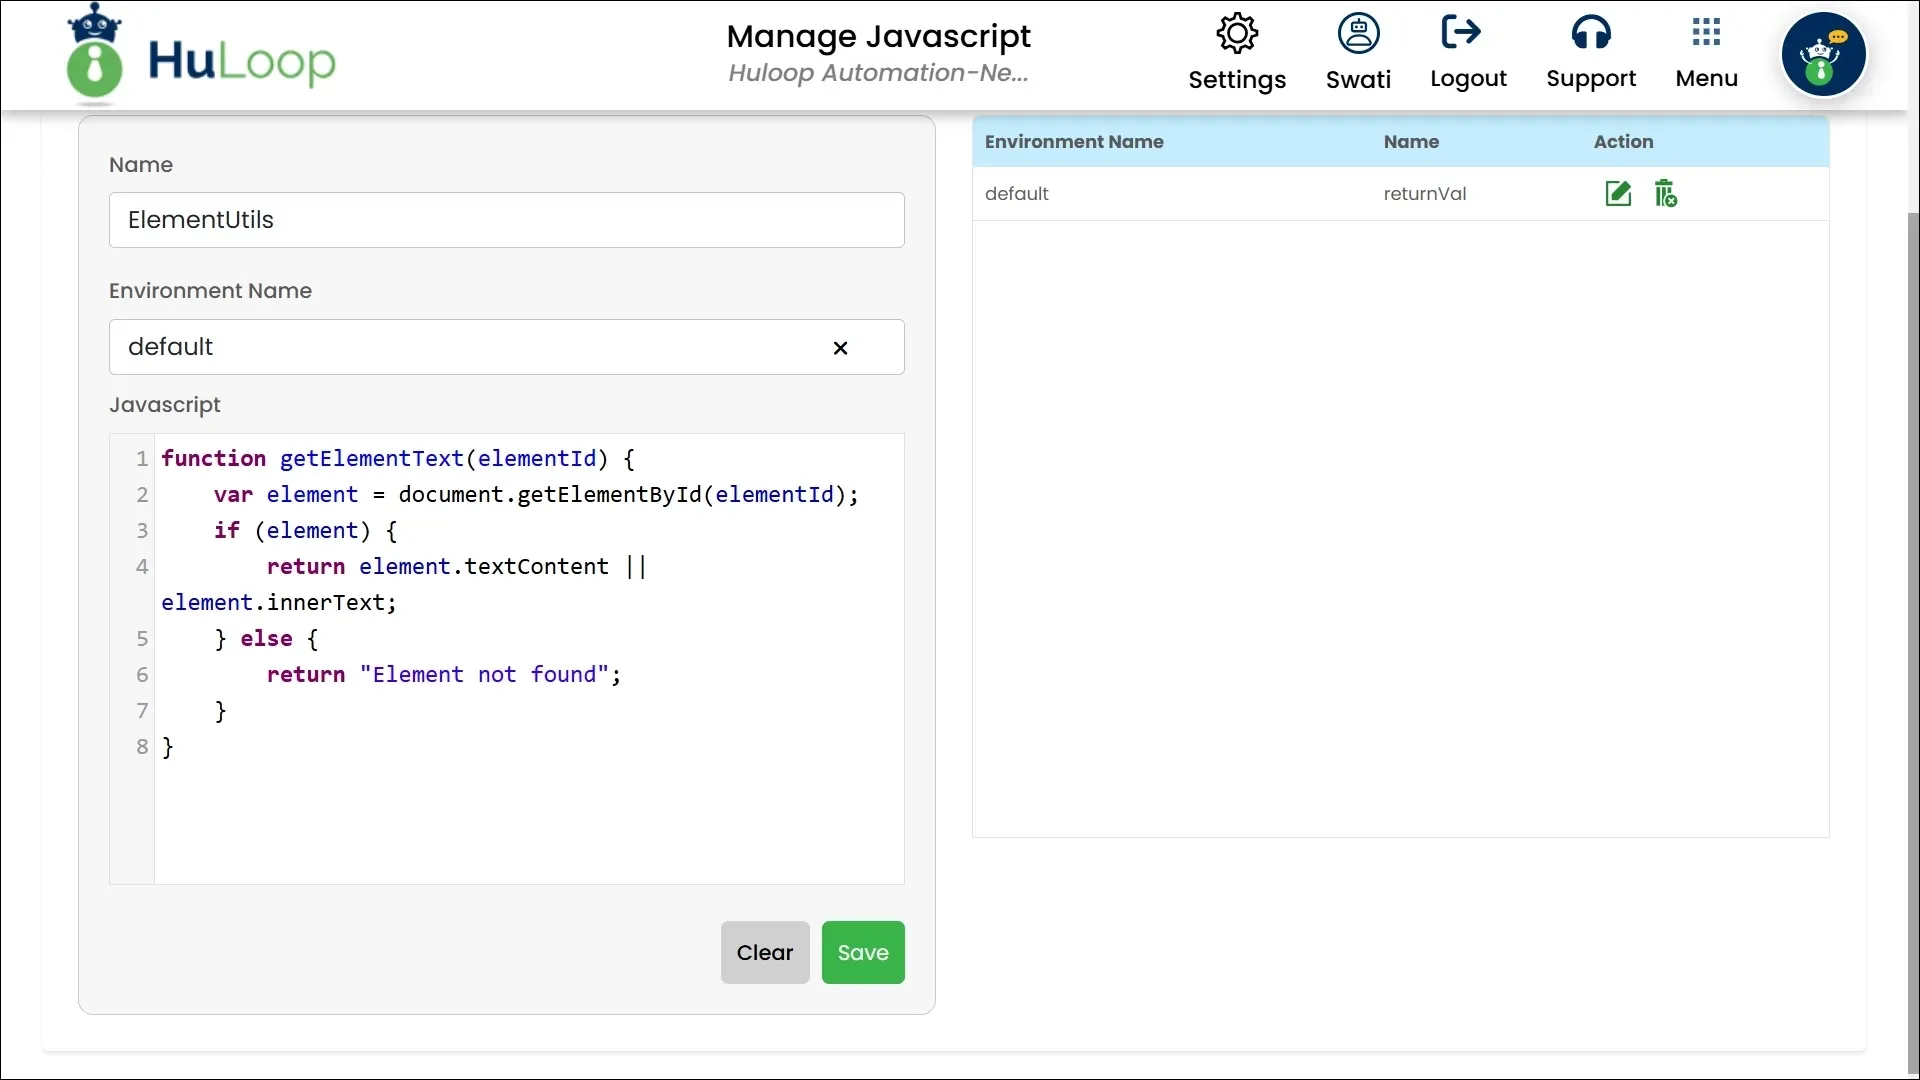Click the Name column header in table
Screen dimensions: 1920x1080
tap(1411, 142)
